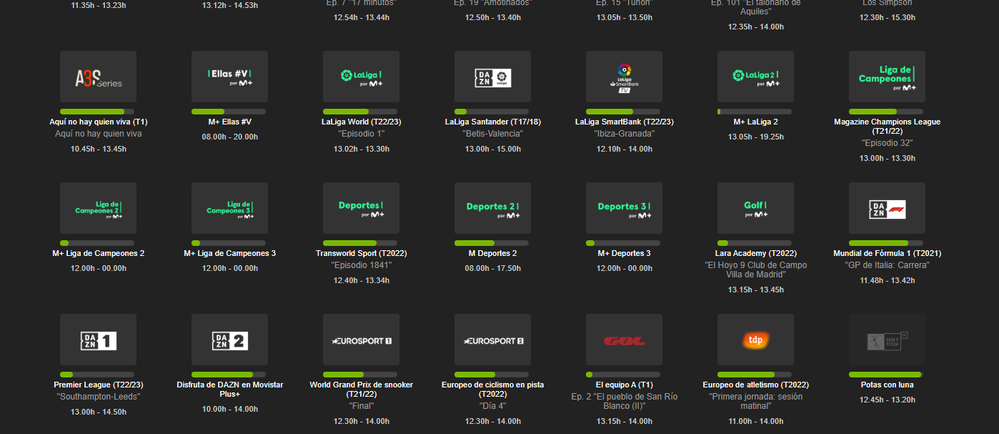This screenshot has width=999, height=434.
Task: Open Mundial de Fórmula 1 (T2021) title
Action: tap(887, 253)
